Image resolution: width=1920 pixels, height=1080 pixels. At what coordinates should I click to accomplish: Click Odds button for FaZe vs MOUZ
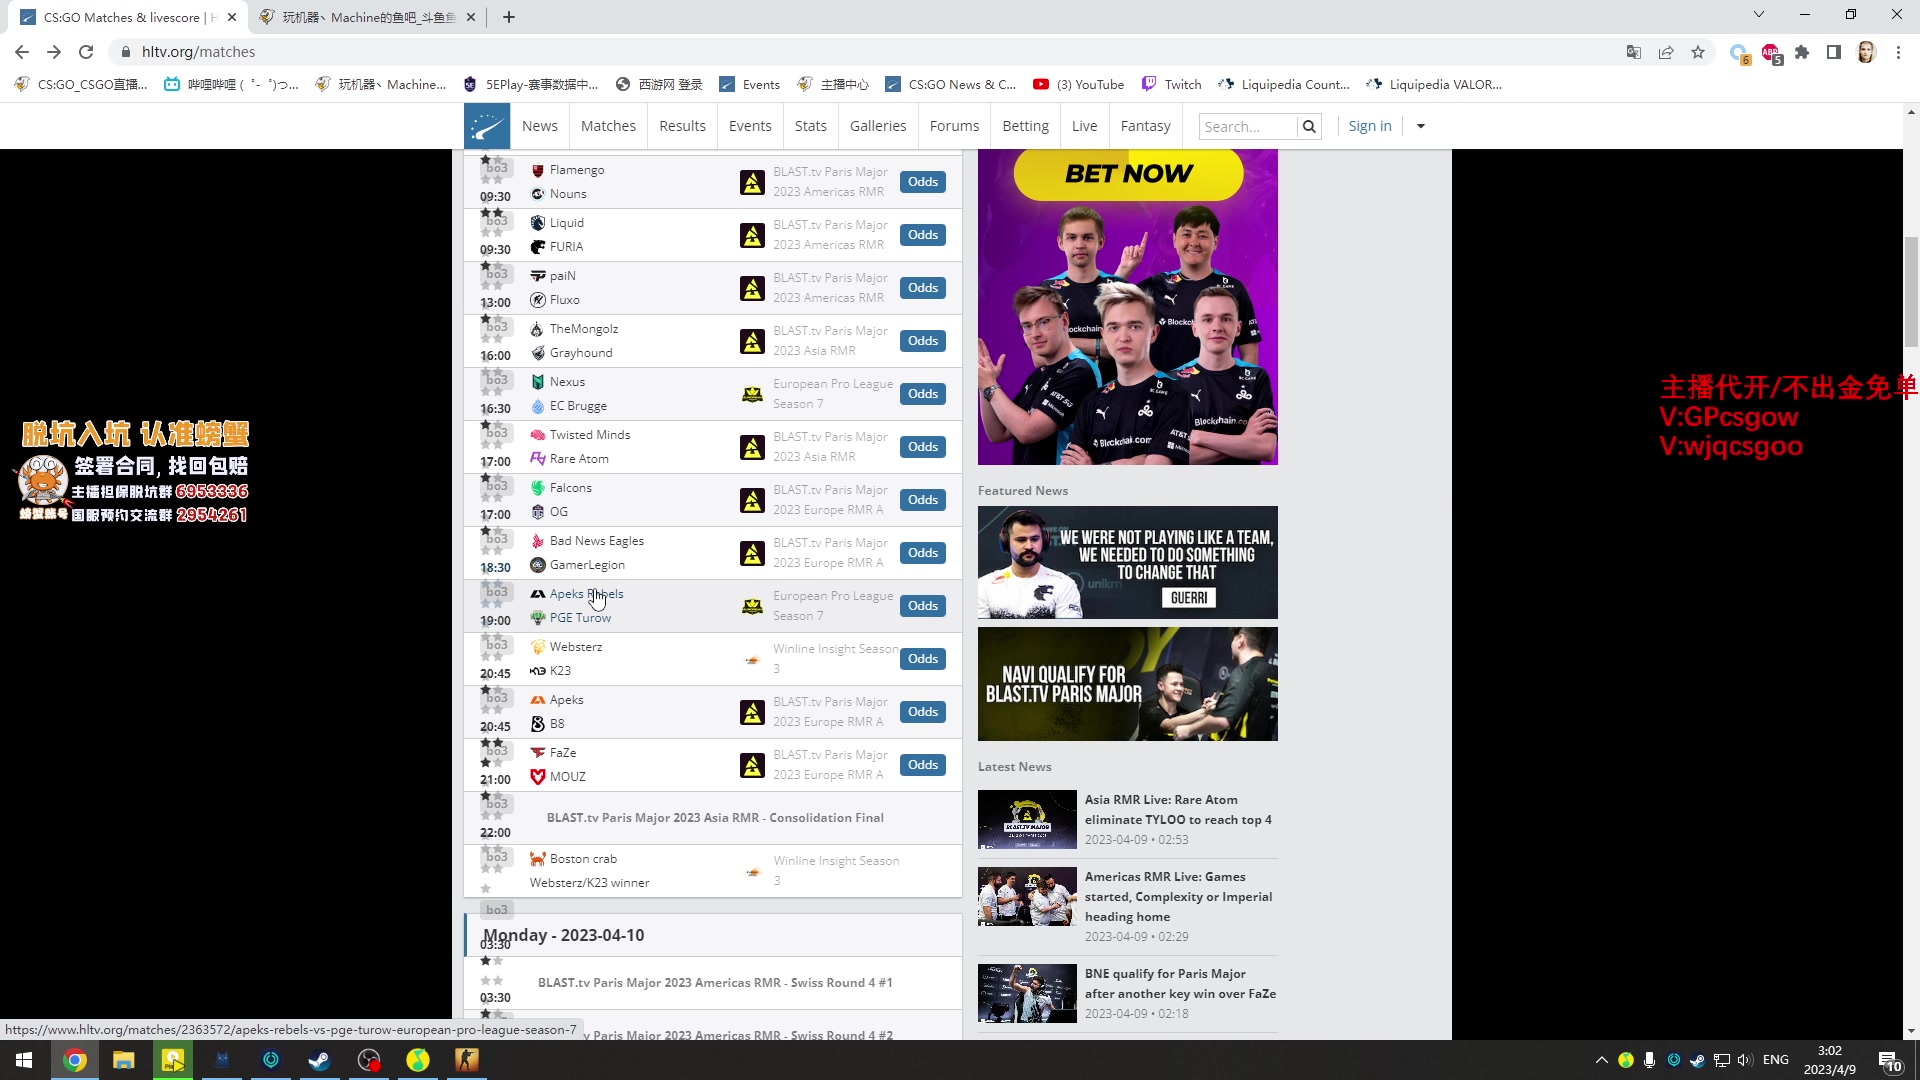[923, 765]
